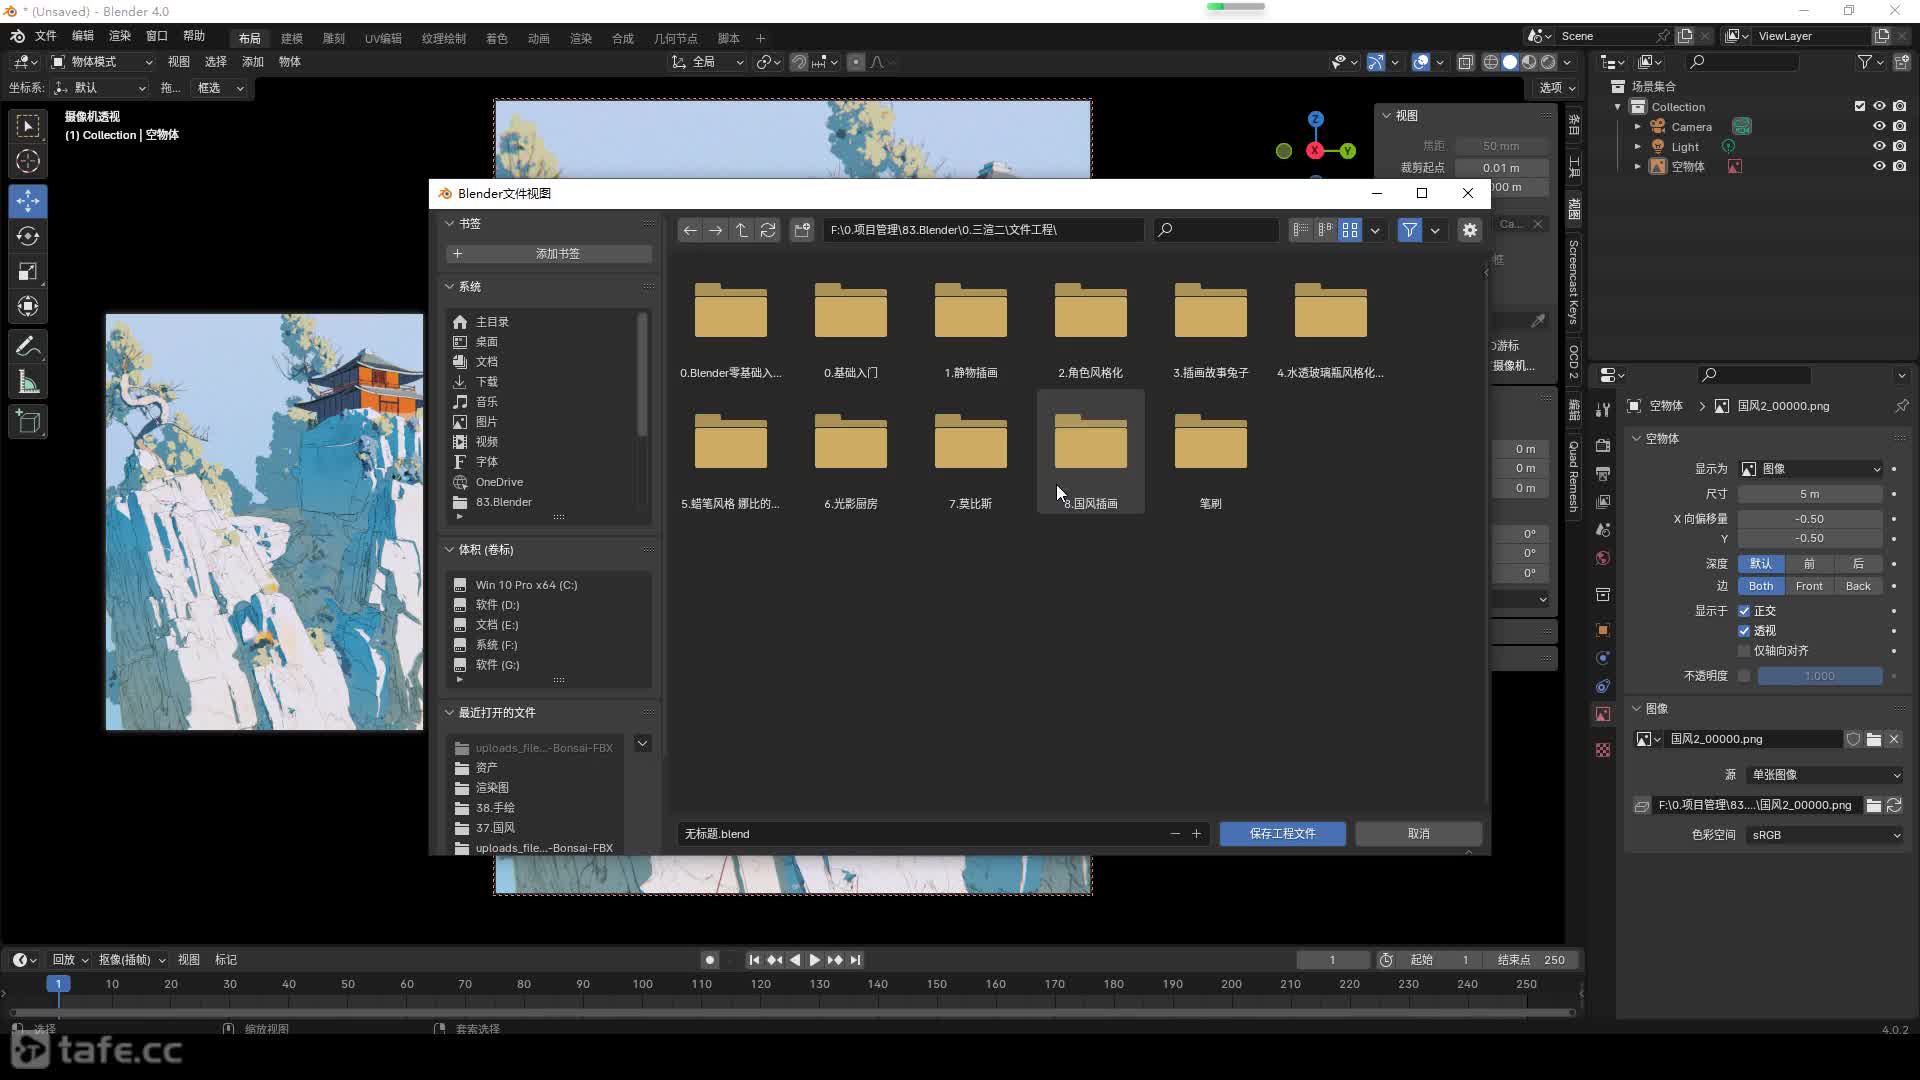Click 取消 button in file dialog
The width and height of the screenshot is (1920, 1080).
(1418, 834)
